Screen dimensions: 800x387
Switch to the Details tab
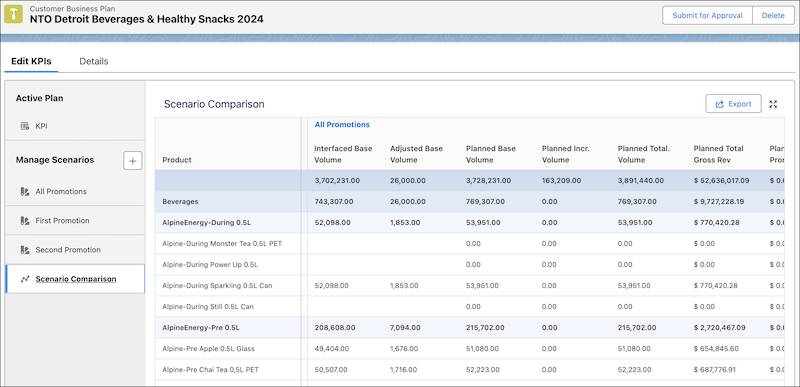coord(94,61)
